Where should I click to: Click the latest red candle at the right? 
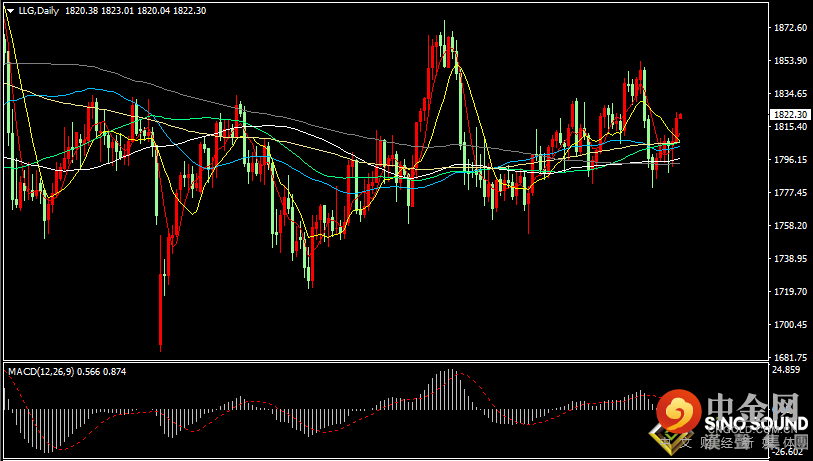678,122
